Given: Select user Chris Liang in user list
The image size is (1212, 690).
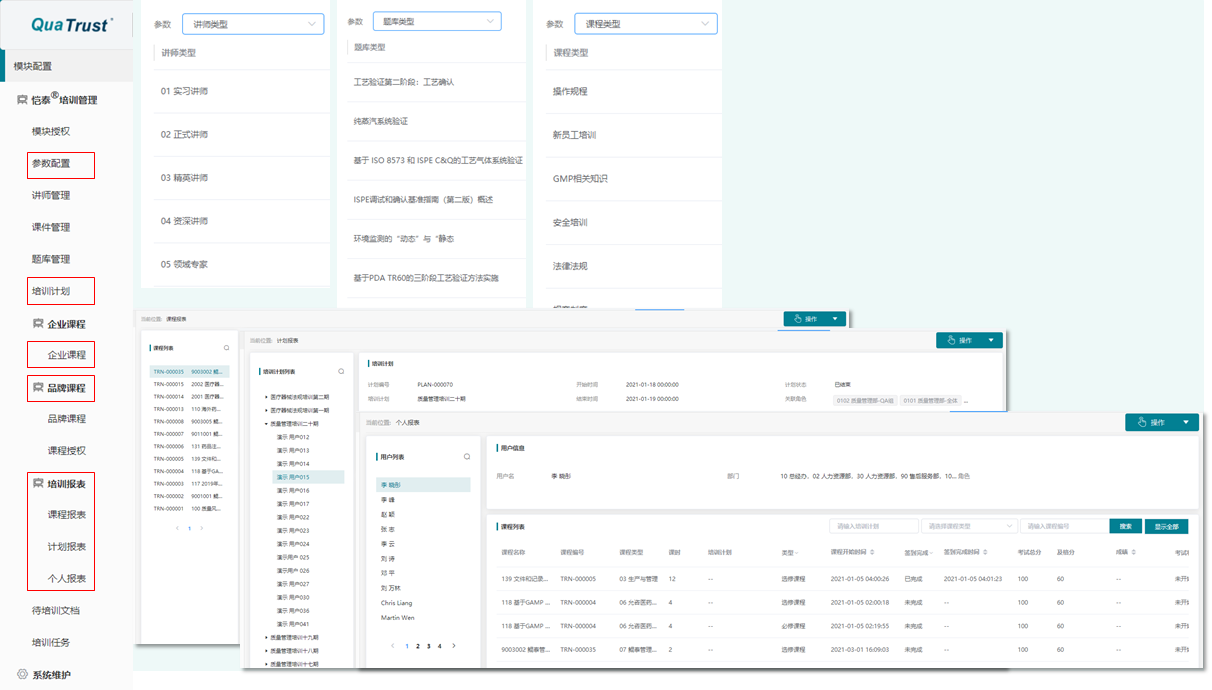Looking at the screenshot, I should 396,603.
